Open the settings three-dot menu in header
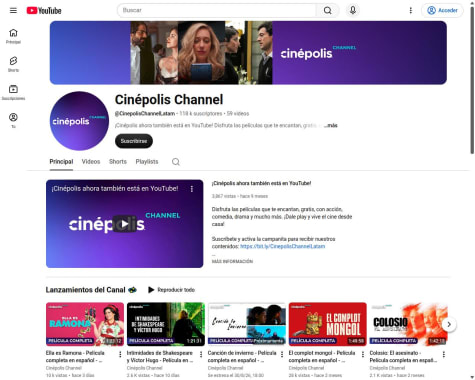Image resolution: width=475 pixels, height=380 pixels. (x=410, y=10)
